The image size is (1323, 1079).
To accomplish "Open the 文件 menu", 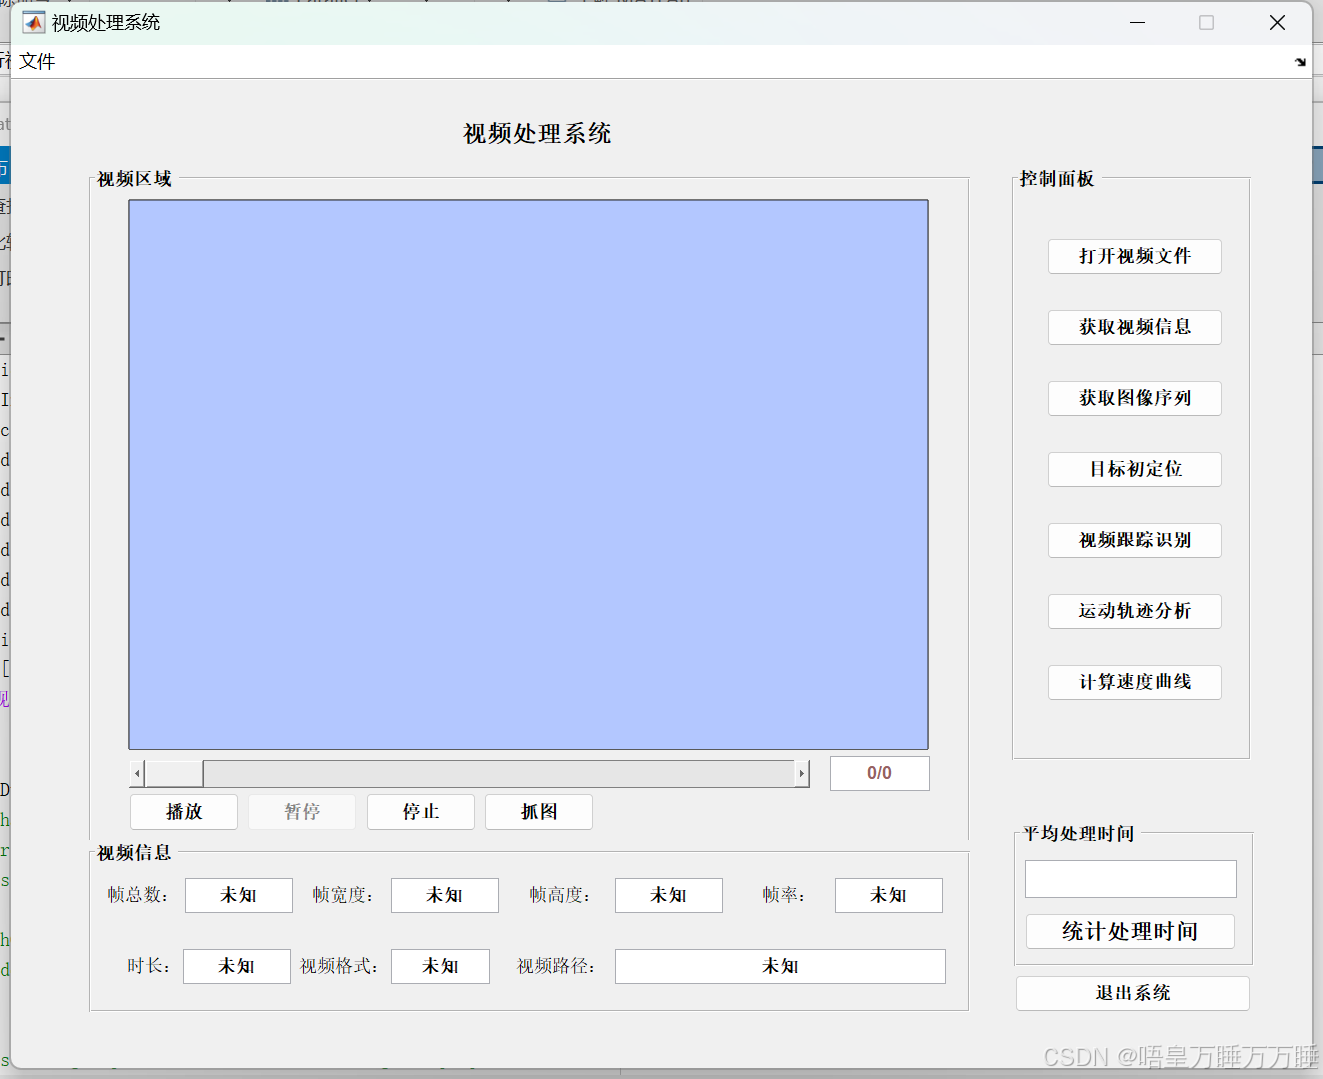I will (37, 62).
